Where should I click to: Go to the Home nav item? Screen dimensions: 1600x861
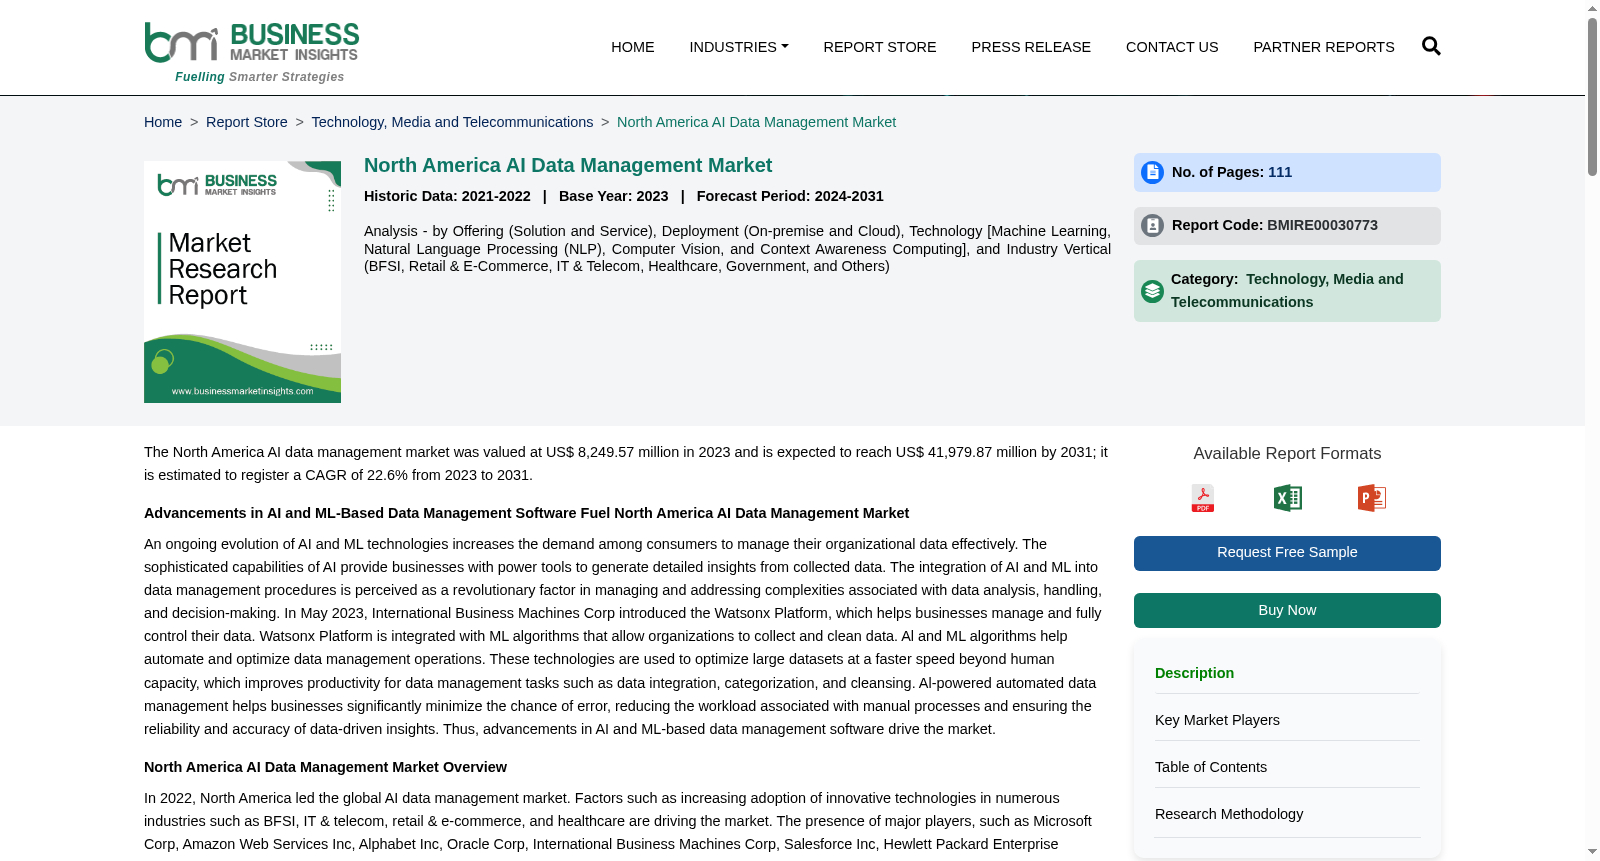tap(633, 47)
